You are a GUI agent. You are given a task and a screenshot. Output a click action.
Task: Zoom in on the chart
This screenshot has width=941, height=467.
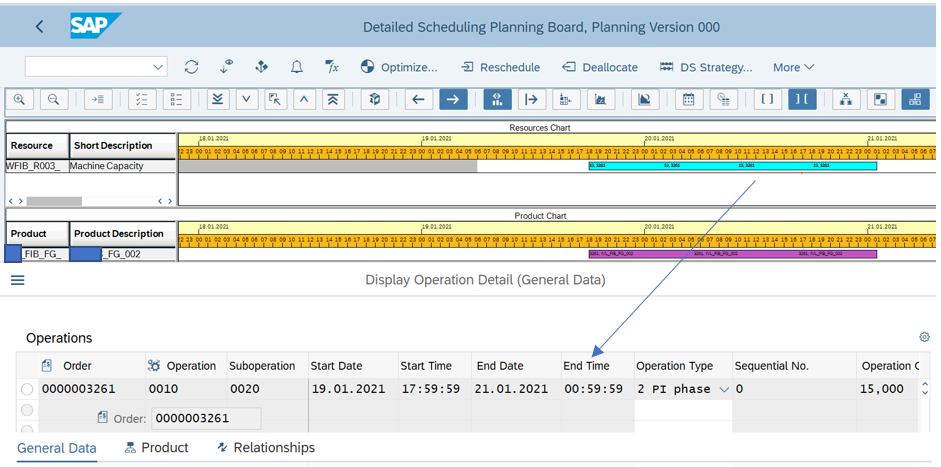coord(19,100)
